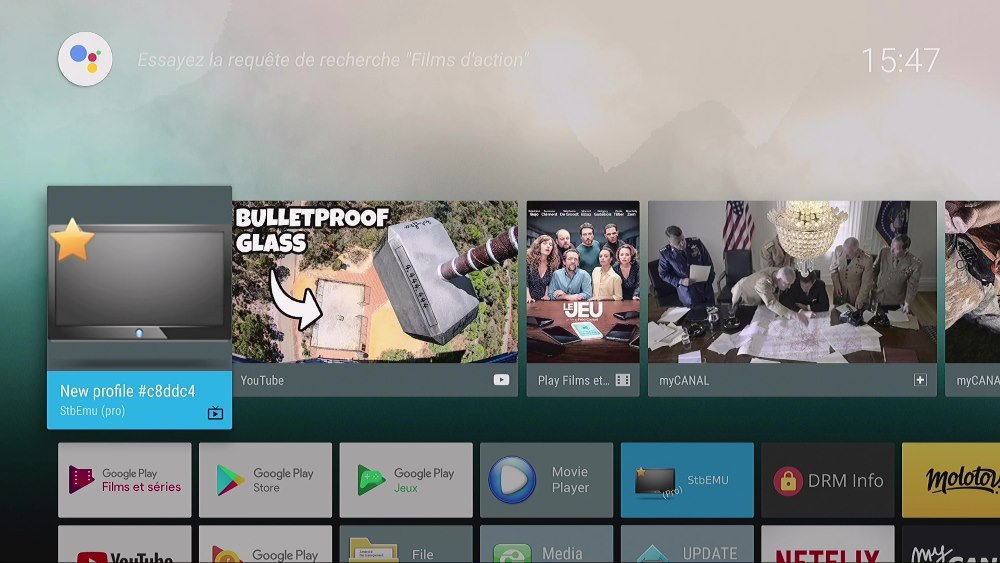Screen dimensions: 1000x563
Task: Open the Le Jeu movie poster
Action: coord(583,282)
